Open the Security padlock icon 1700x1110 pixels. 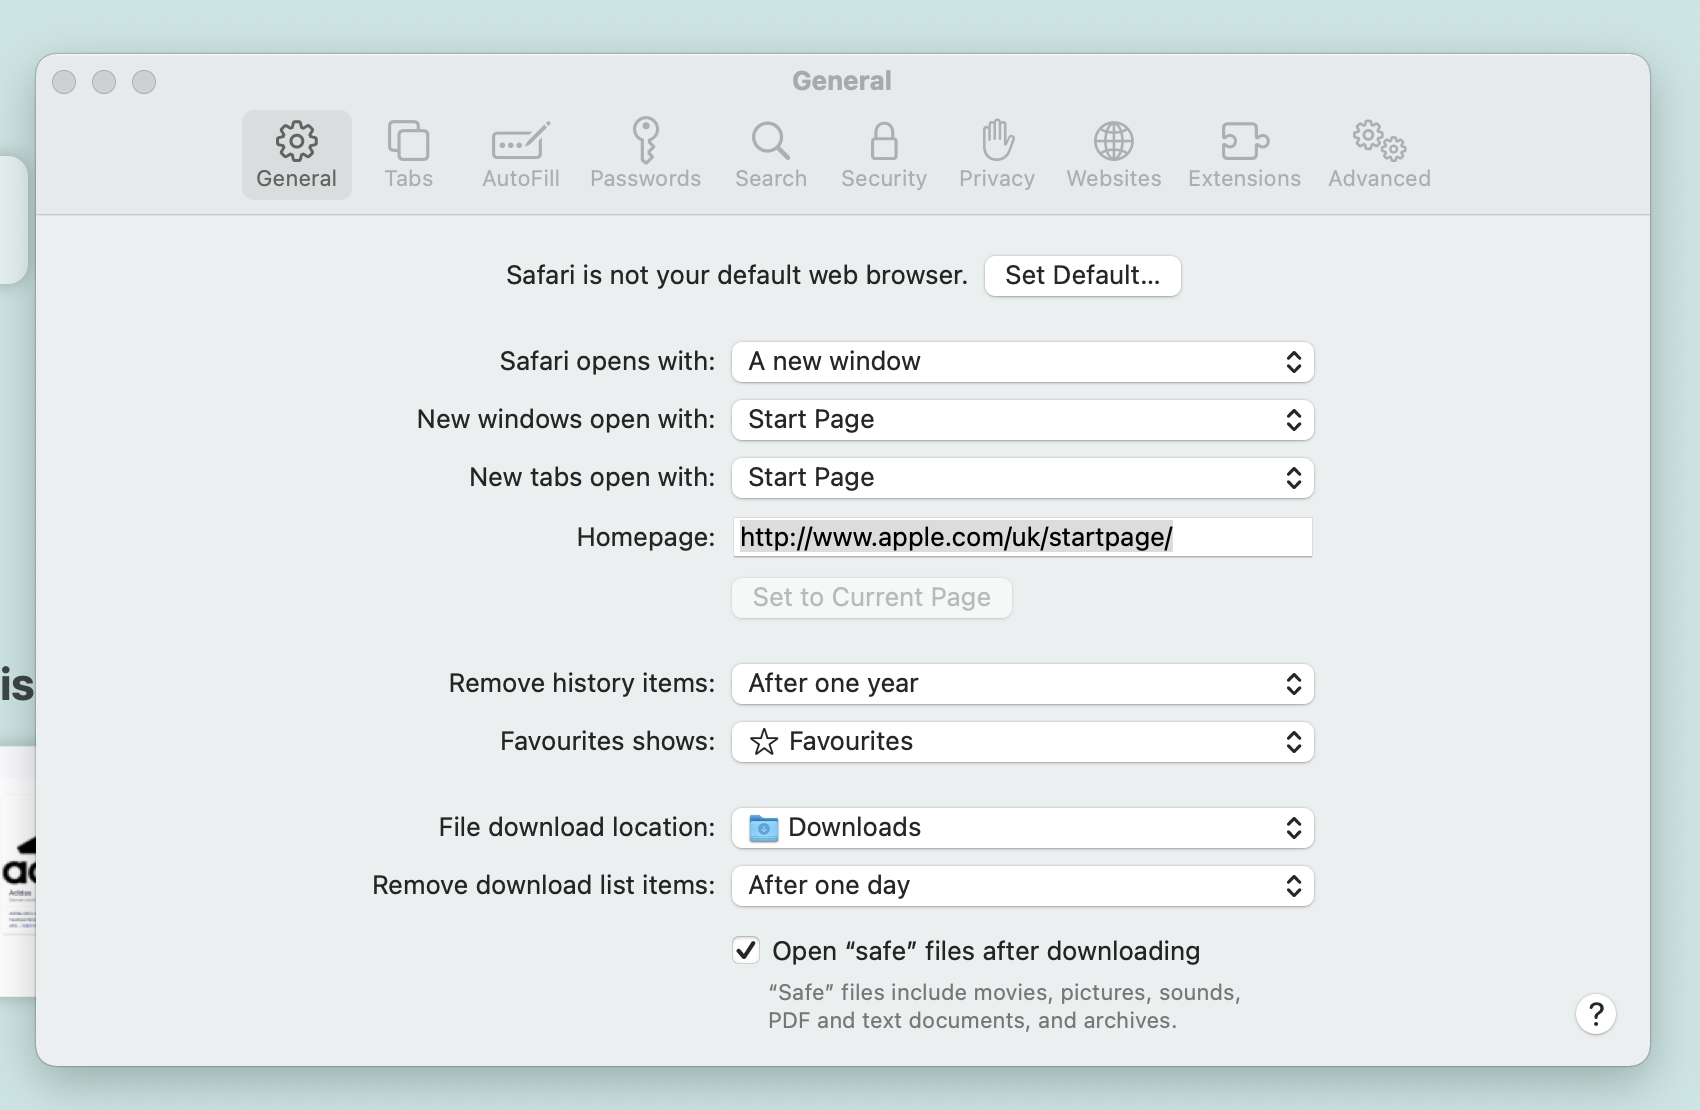pos(884,141)
